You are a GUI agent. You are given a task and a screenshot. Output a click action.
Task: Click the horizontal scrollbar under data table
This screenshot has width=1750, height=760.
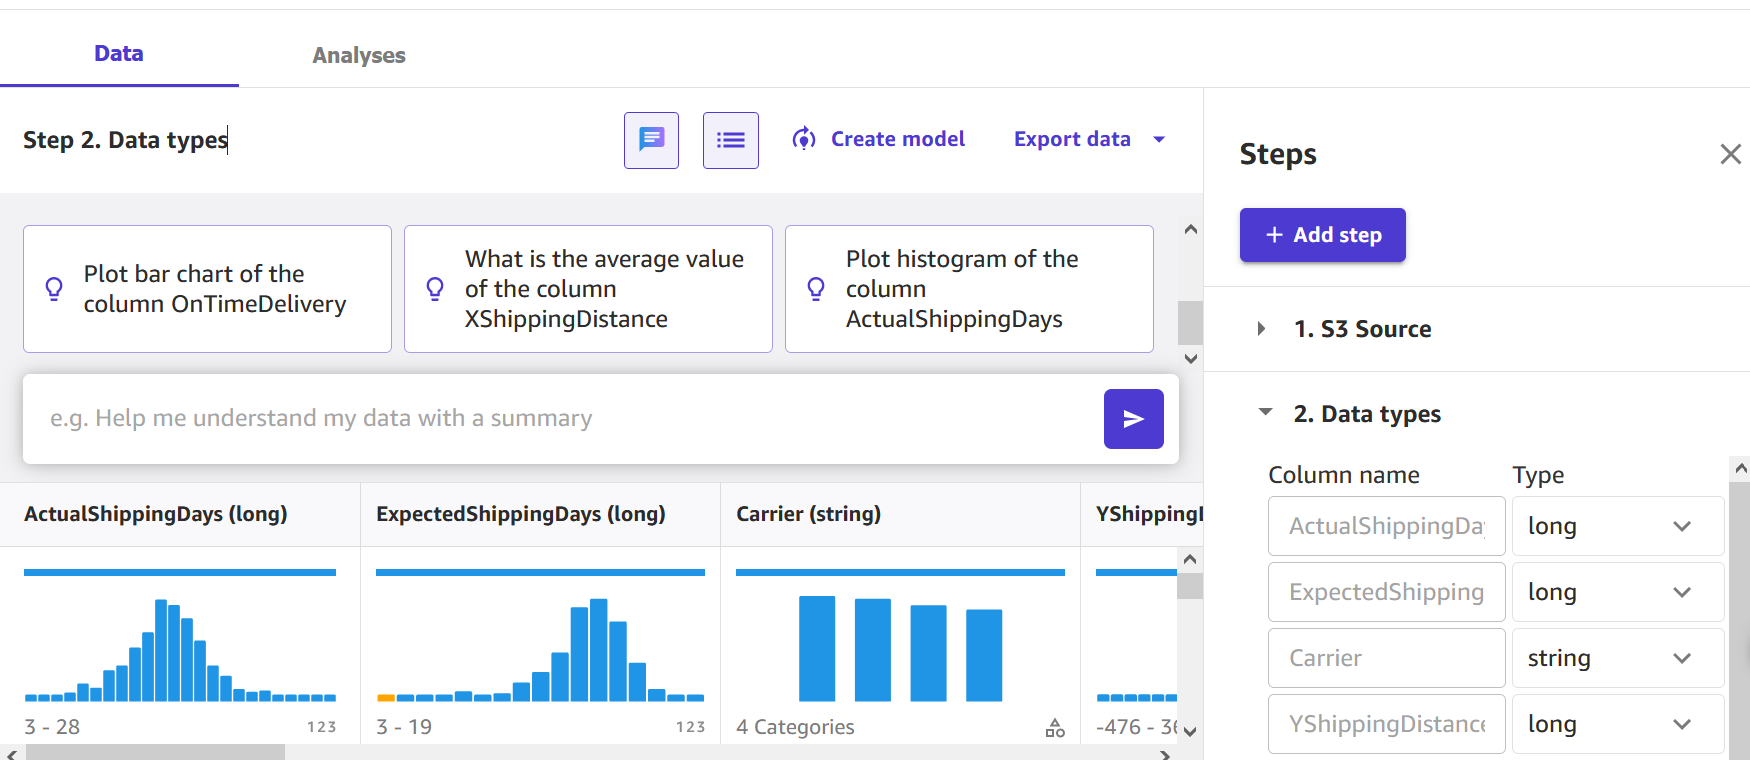pos(155,753)
